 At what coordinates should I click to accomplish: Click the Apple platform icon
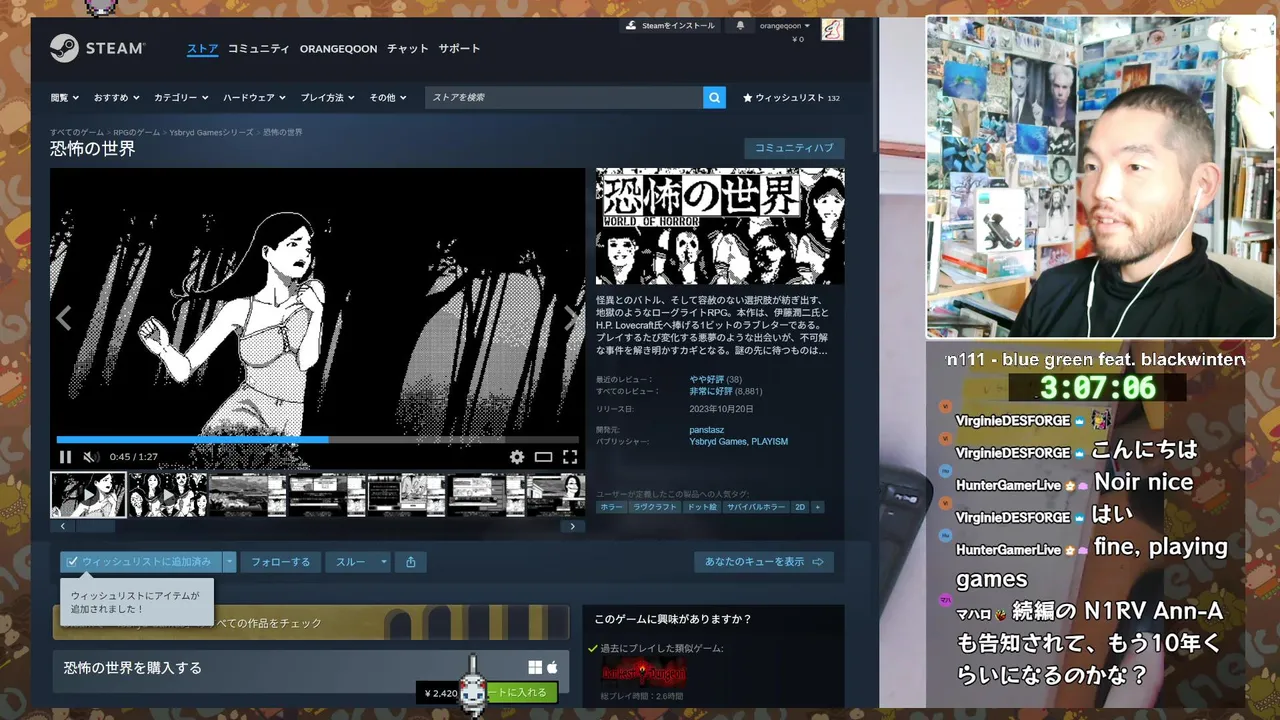(x=552, y=667)
